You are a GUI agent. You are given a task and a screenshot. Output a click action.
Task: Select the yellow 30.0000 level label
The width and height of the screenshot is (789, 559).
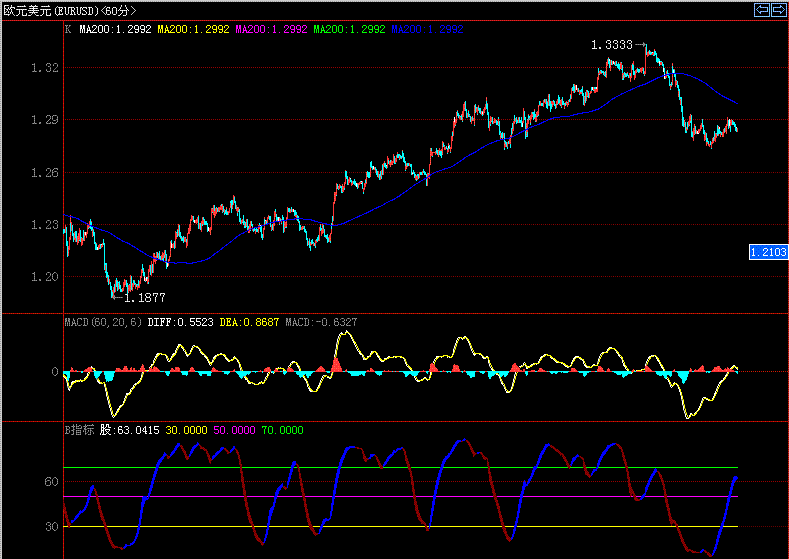186,430
